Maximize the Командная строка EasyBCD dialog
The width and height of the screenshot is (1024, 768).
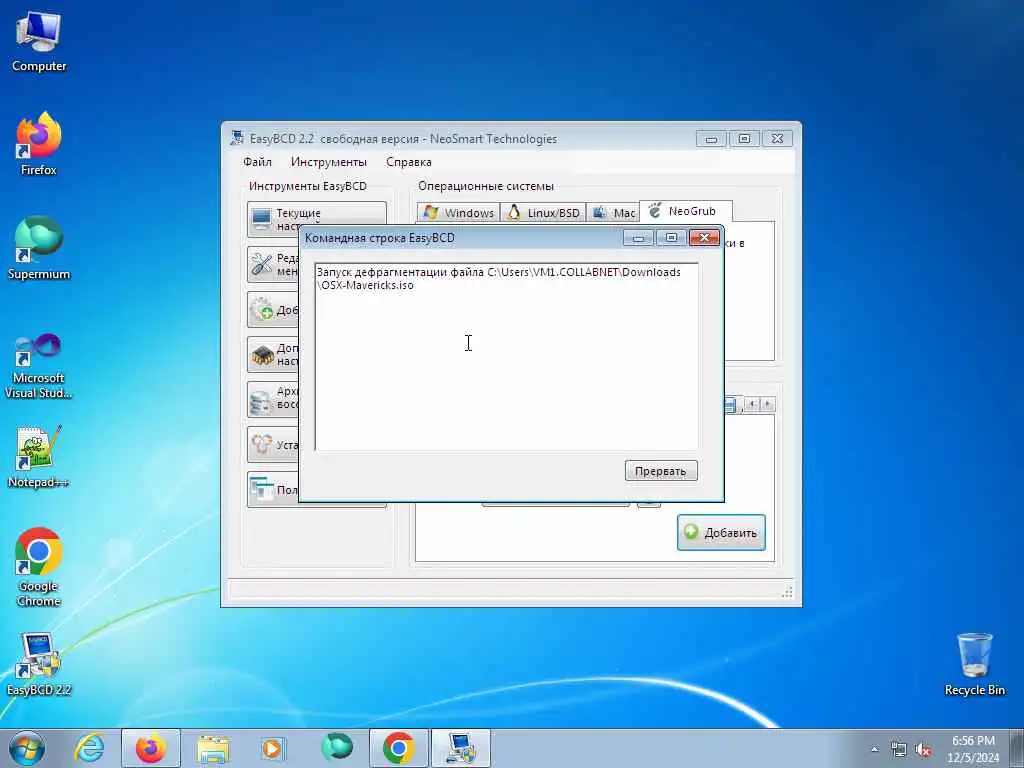(671, 238)
